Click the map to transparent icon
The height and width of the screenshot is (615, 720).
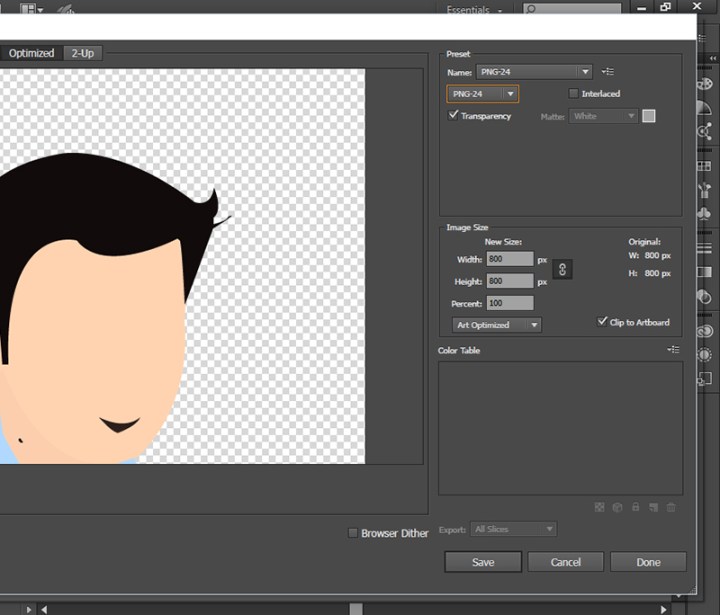[599, 508]
